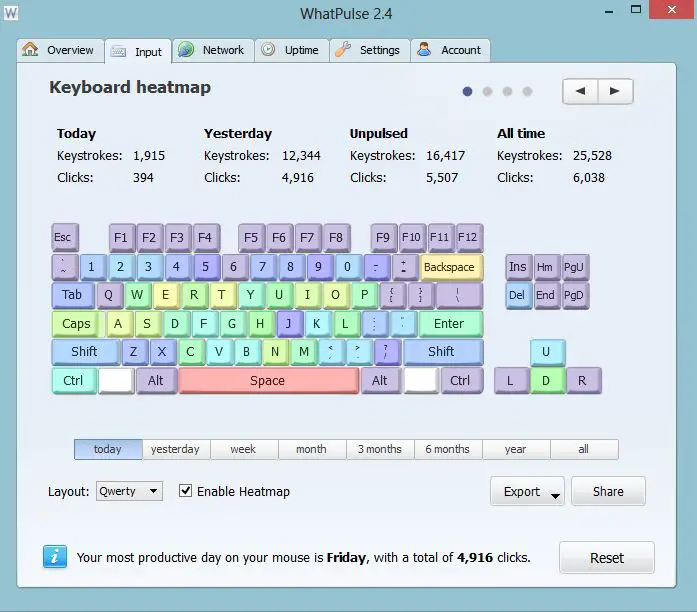The image size is (697, 612).
Task: Click the E letter key
Action: pyautogui.click(x=167, y=295)
